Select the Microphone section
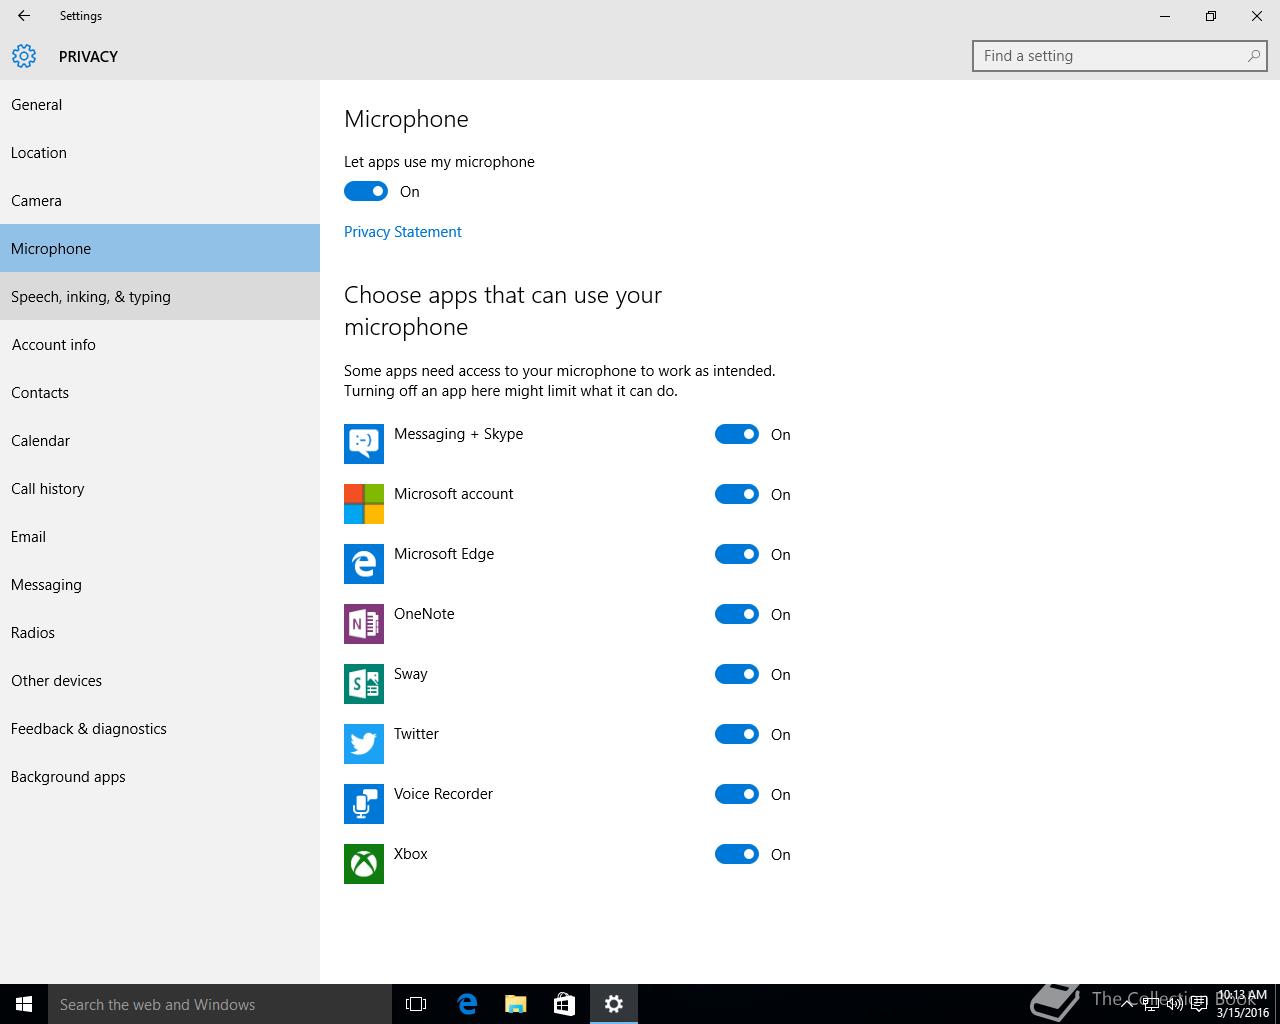Viewport: 1280px width, 1024px height. 160,248
